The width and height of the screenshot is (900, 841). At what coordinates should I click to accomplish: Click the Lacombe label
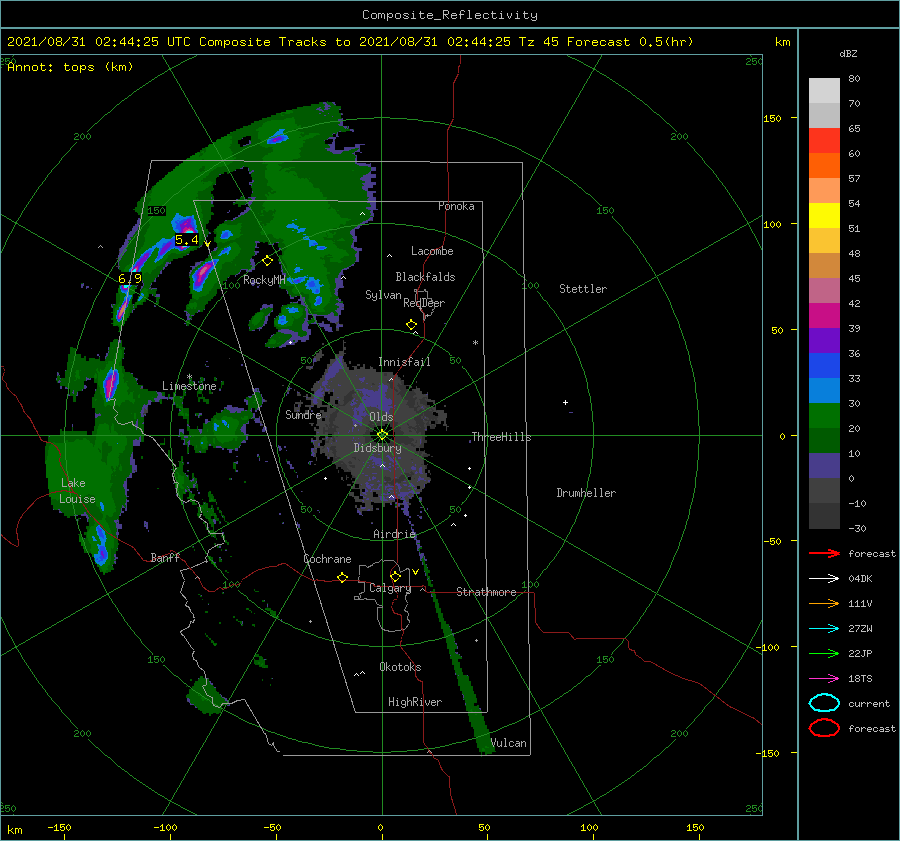pos(432,251)
